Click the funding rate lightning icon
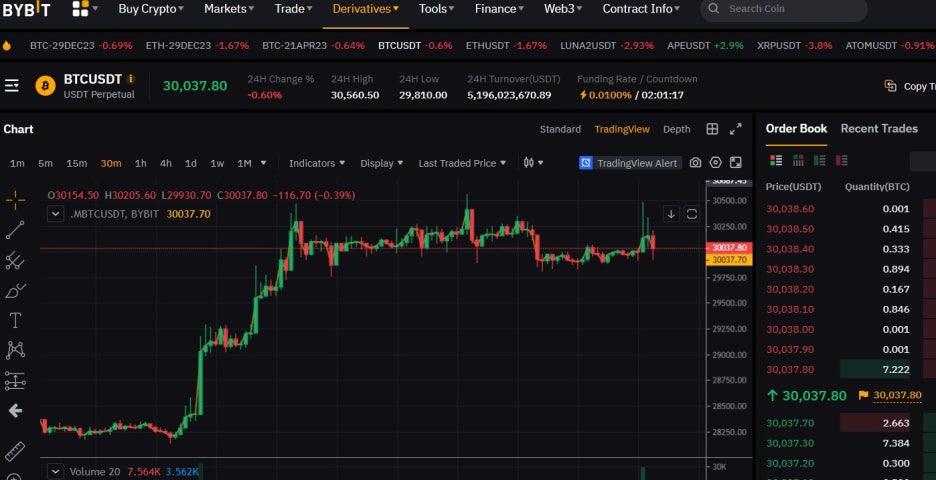 pyautogui.click(x=583, y=95)
